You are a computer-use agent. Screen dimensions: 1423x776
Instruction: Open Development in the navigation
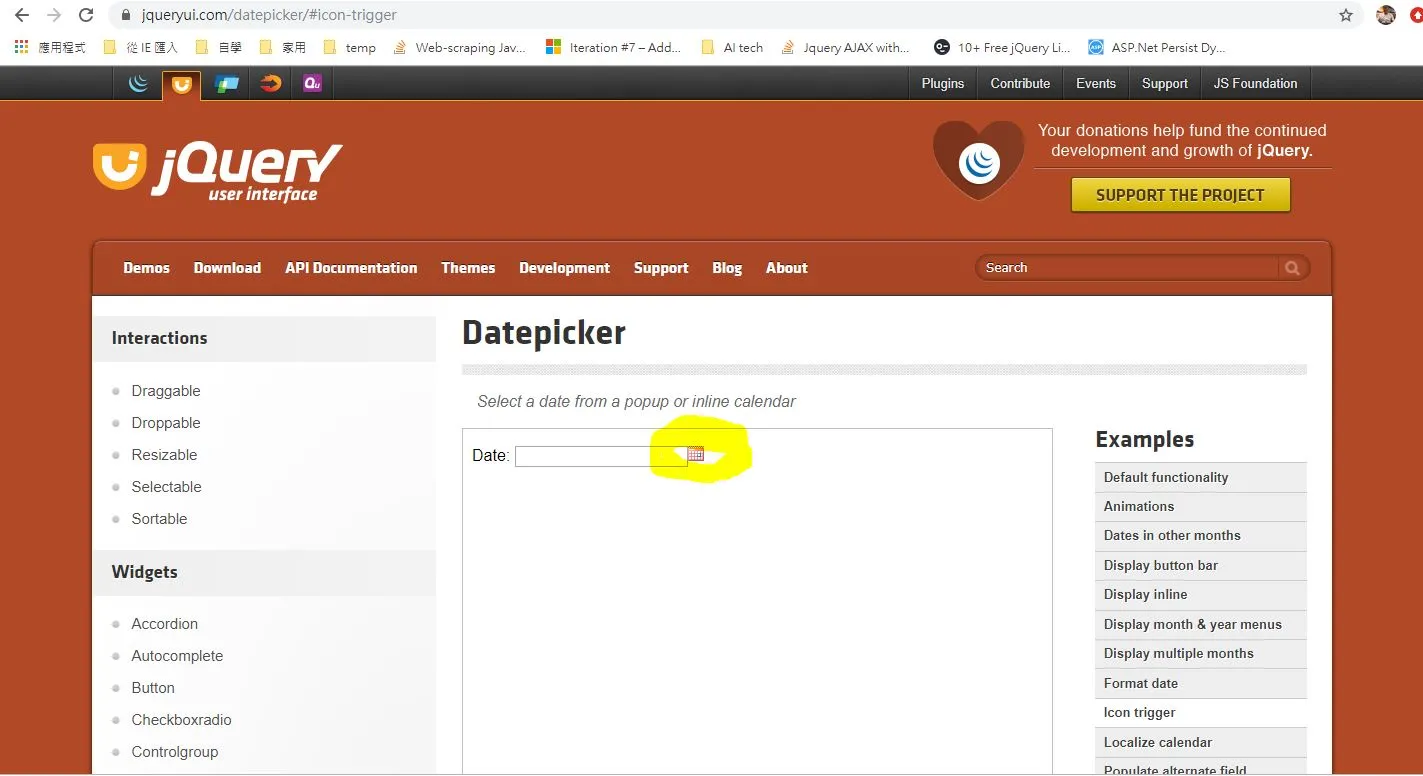point(564,268)
